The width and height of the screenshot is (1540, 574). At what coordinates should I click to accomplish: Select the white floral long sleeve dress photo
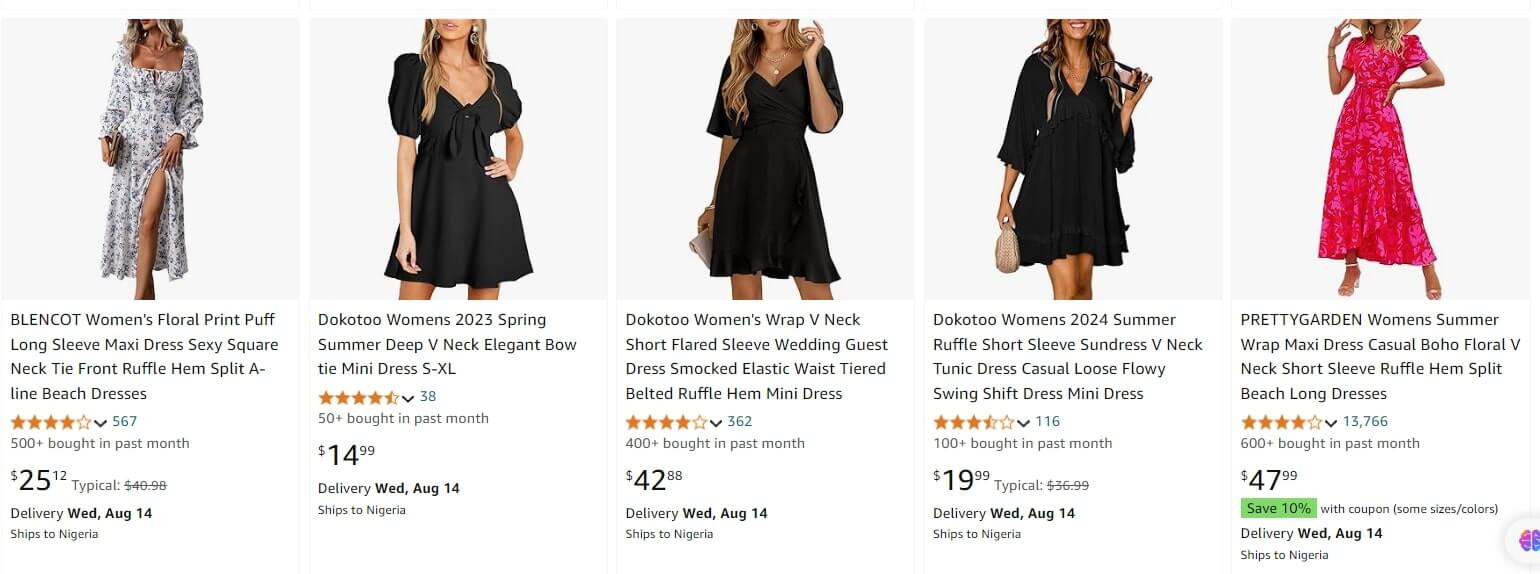[150, 160]
